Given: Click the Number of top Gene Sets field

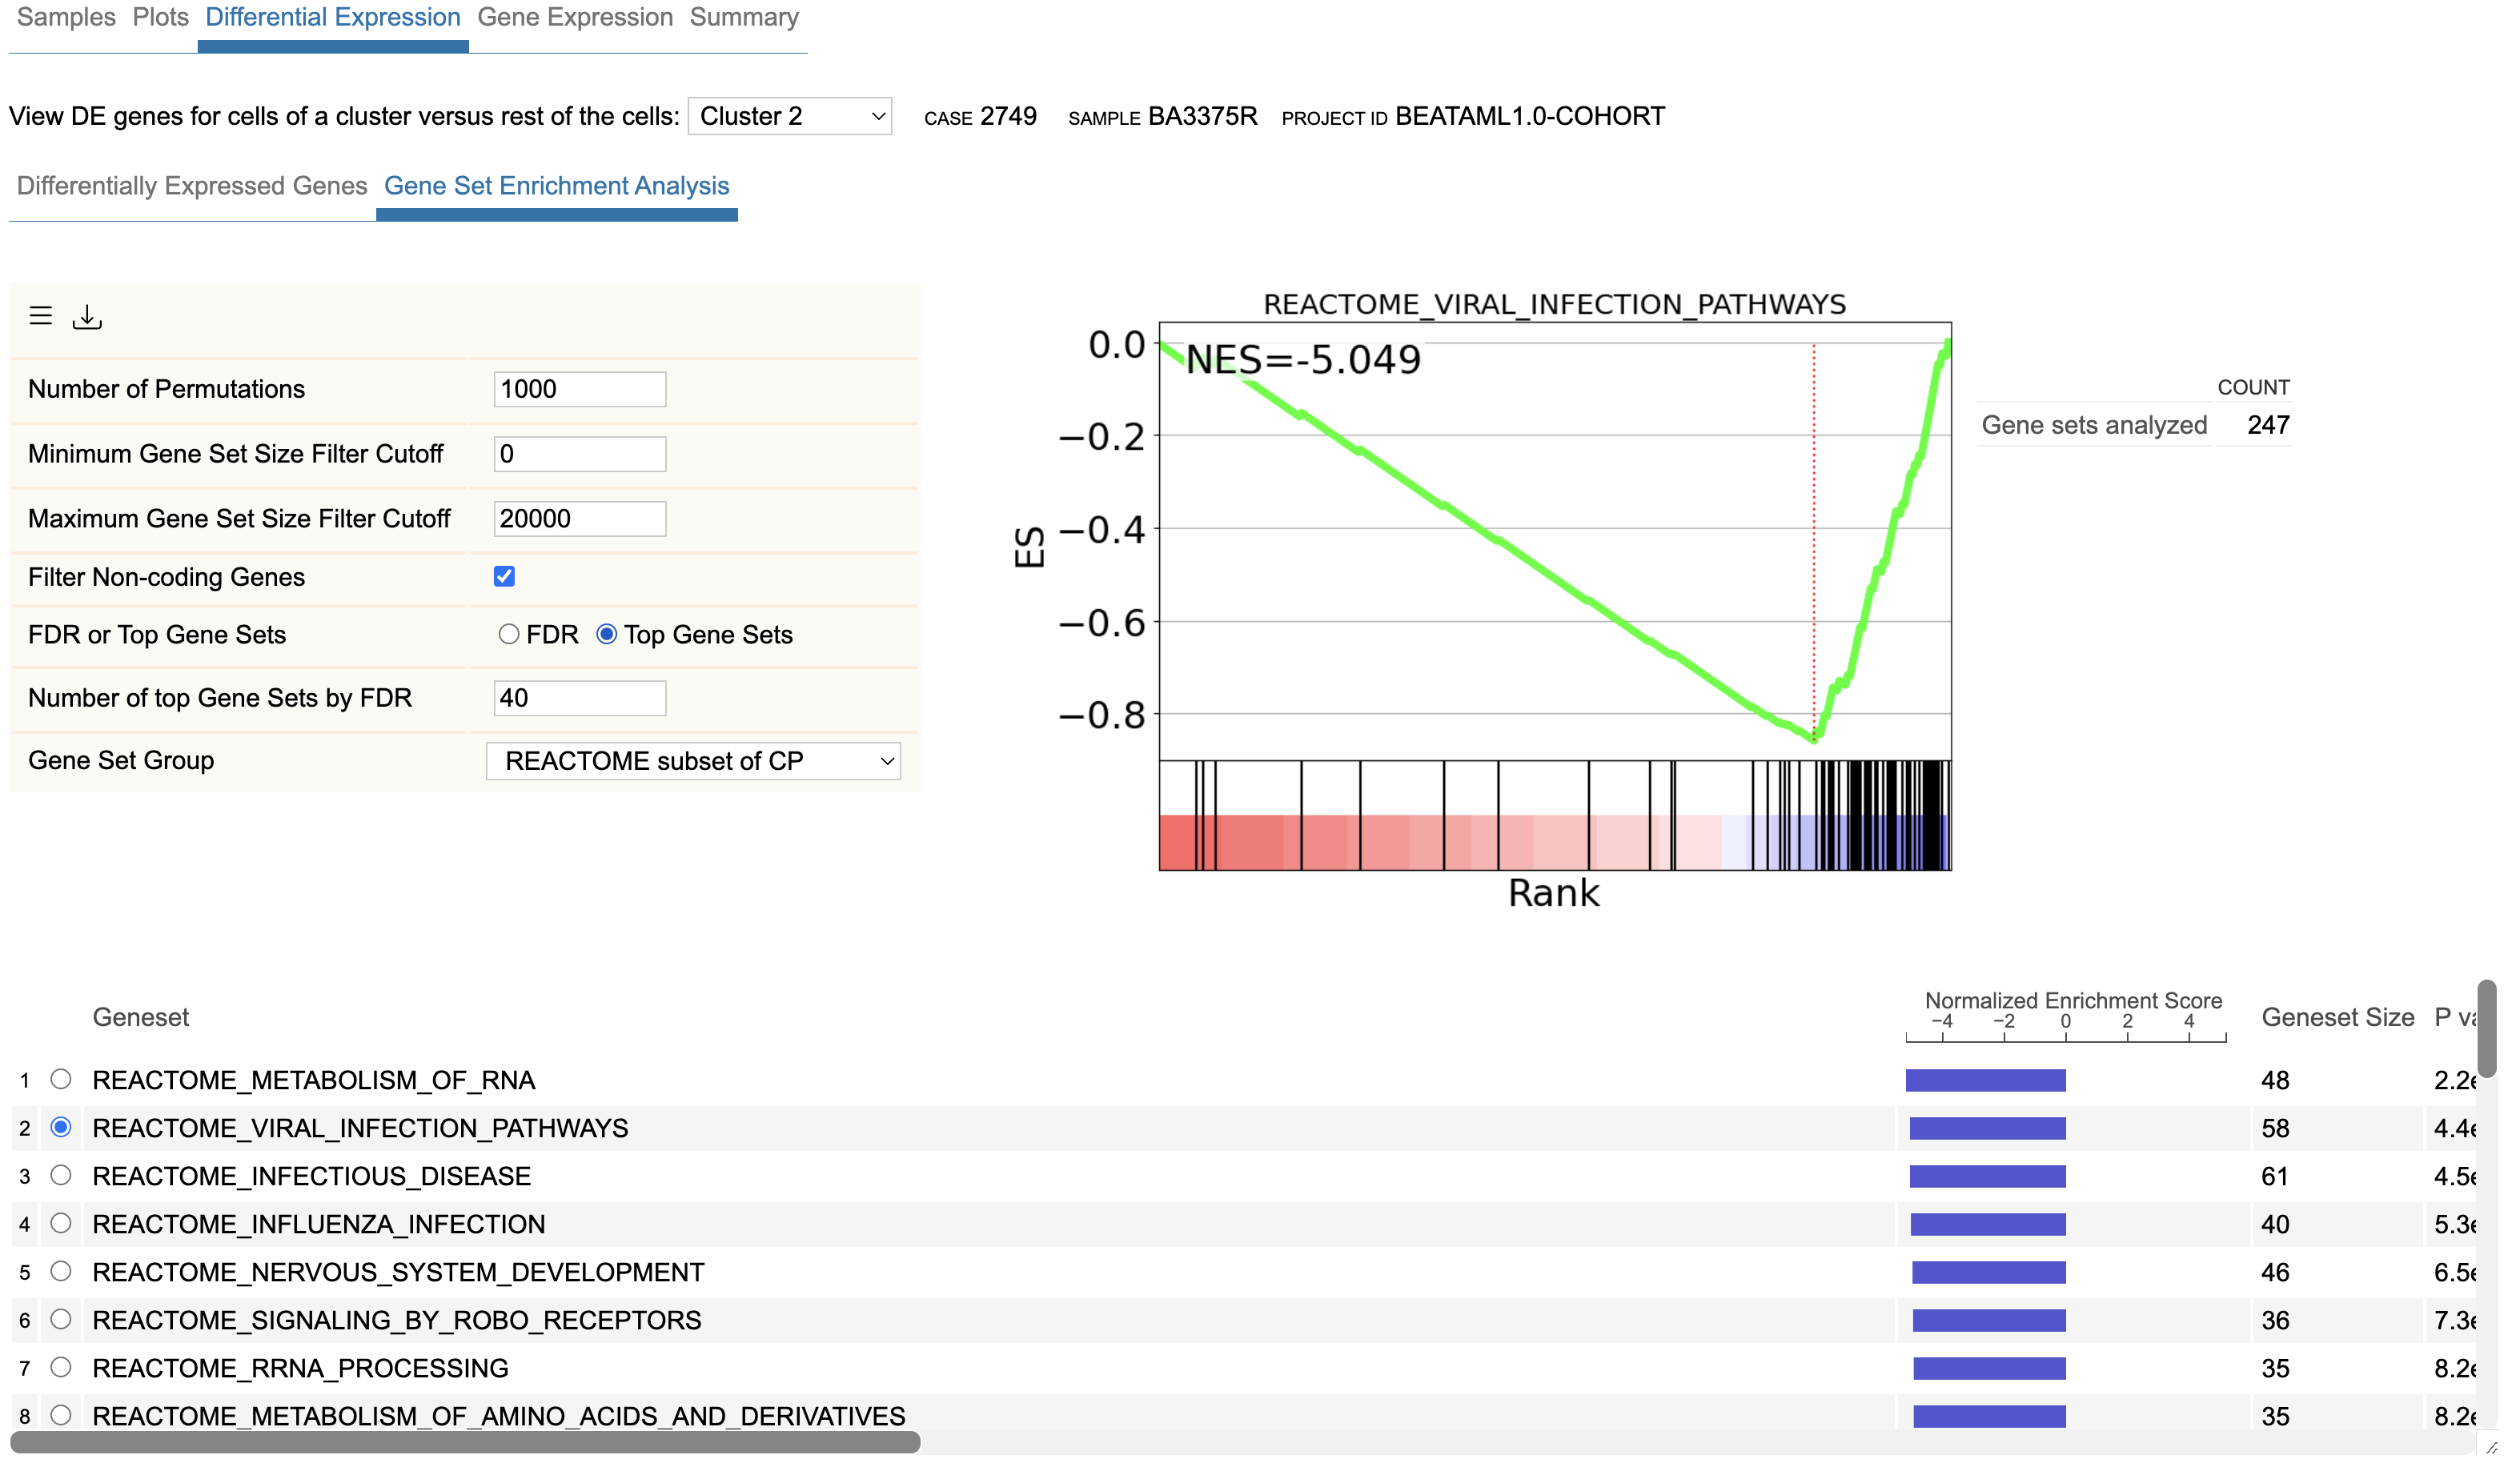Looking at the screenshot, I should click(580, 698).
